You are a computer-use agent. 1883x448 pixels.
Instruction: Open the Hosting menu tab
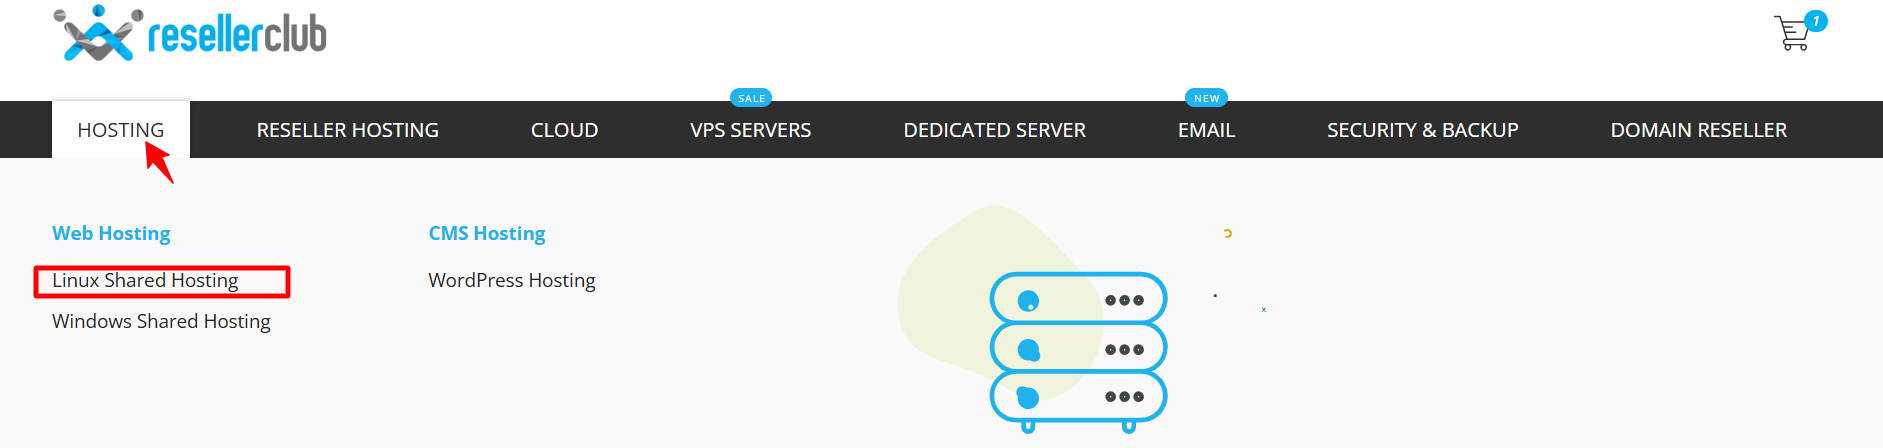[x=121, y=130]
